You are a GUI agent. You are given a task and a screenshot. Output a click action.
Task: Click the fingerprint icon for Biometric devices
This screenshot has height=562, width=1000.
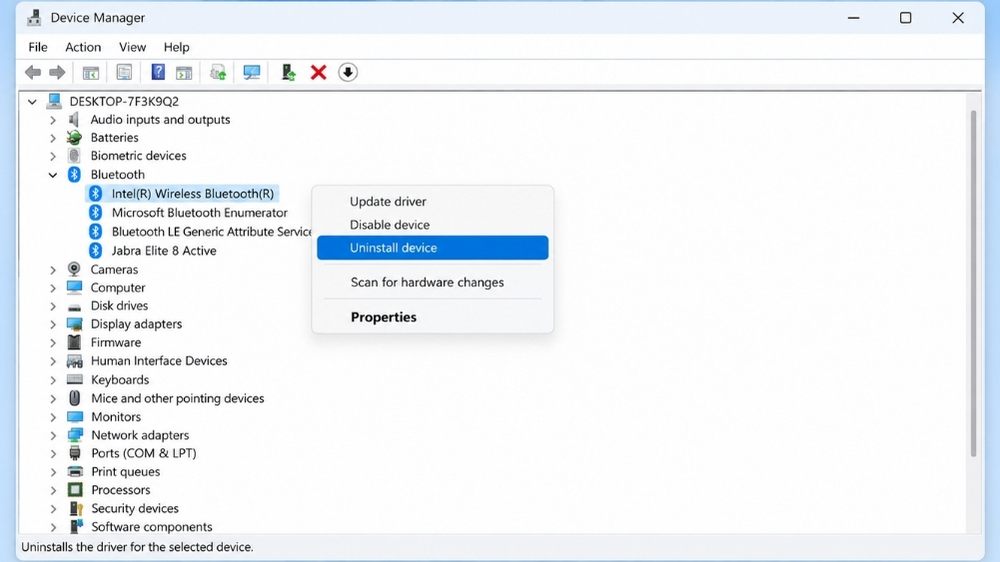coord(74,156)
